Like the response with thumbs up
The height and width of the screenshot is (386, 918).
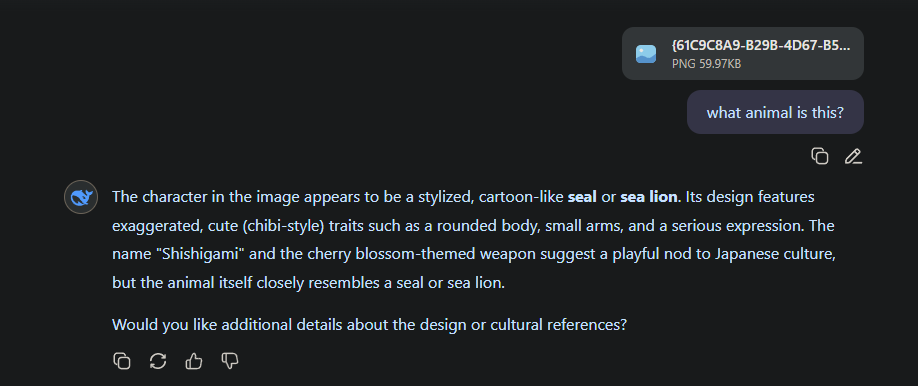194,361
